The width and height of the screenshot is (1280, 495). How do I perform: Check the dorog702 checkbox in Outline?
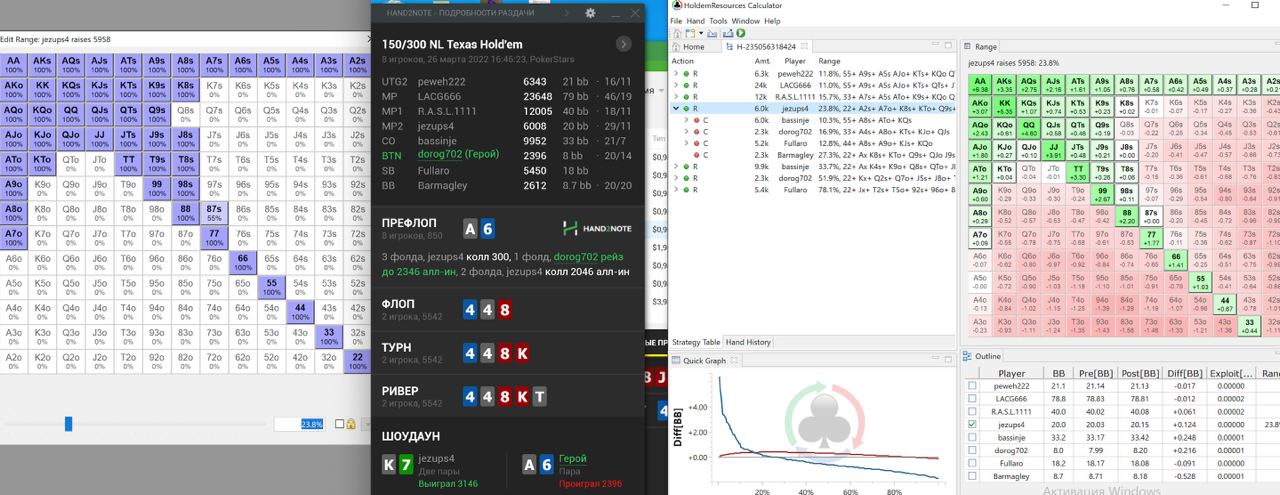click(972, 450)
